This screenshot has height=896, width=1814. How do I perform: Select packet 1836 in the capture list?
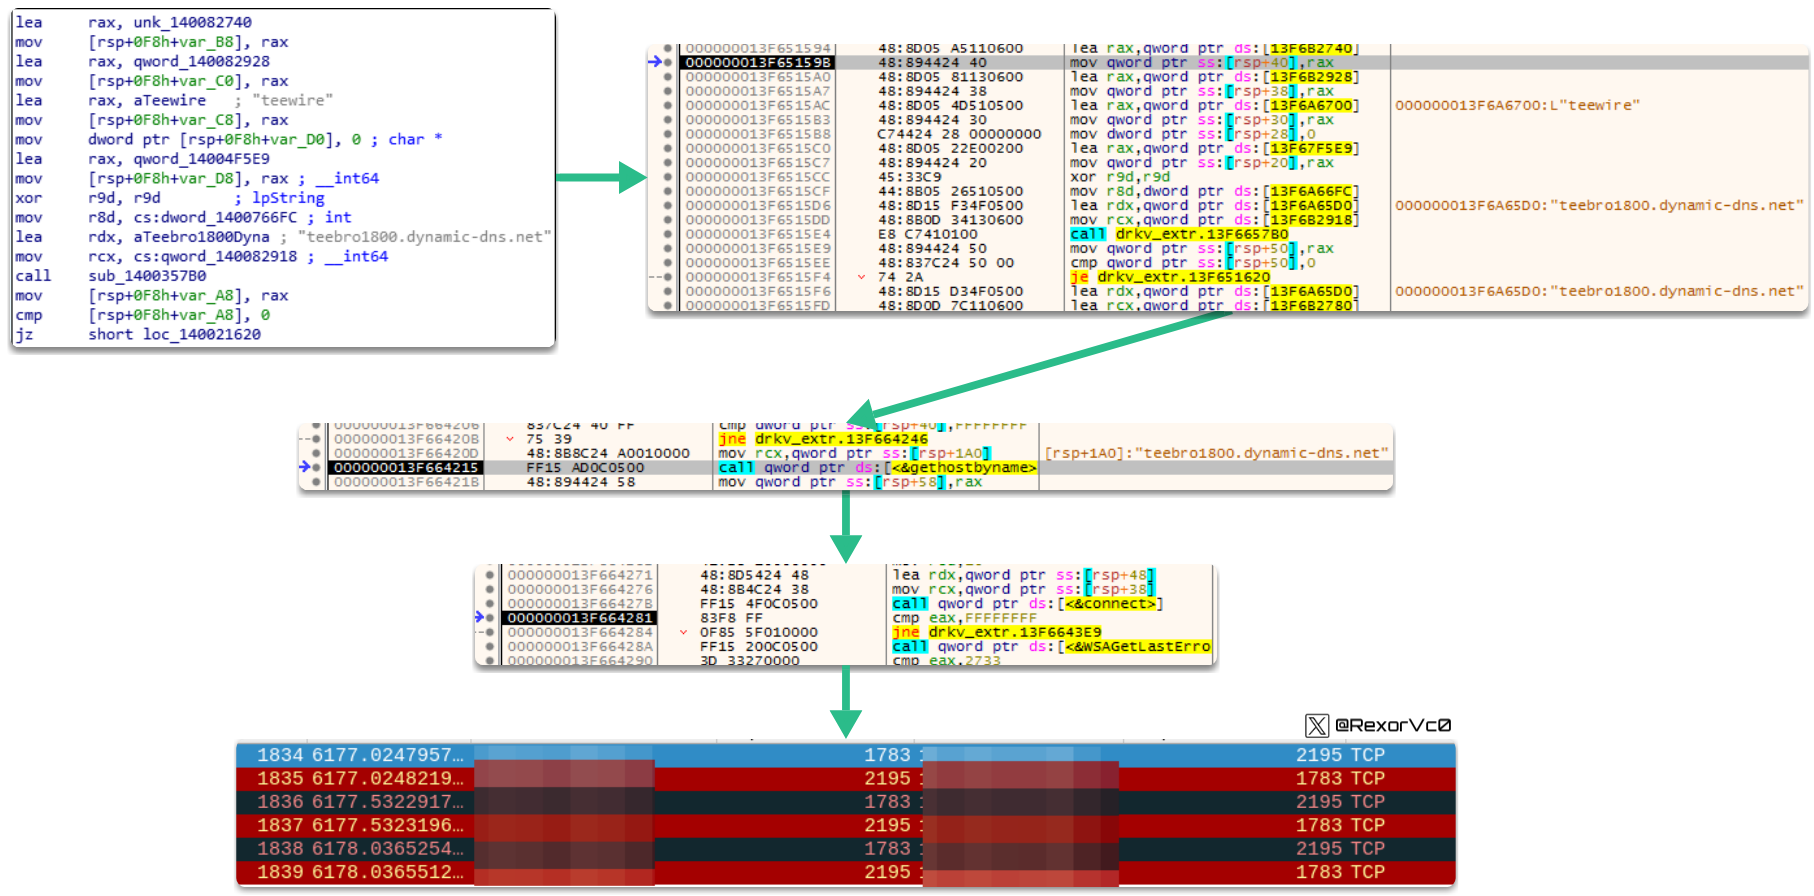tap(846, 802)
